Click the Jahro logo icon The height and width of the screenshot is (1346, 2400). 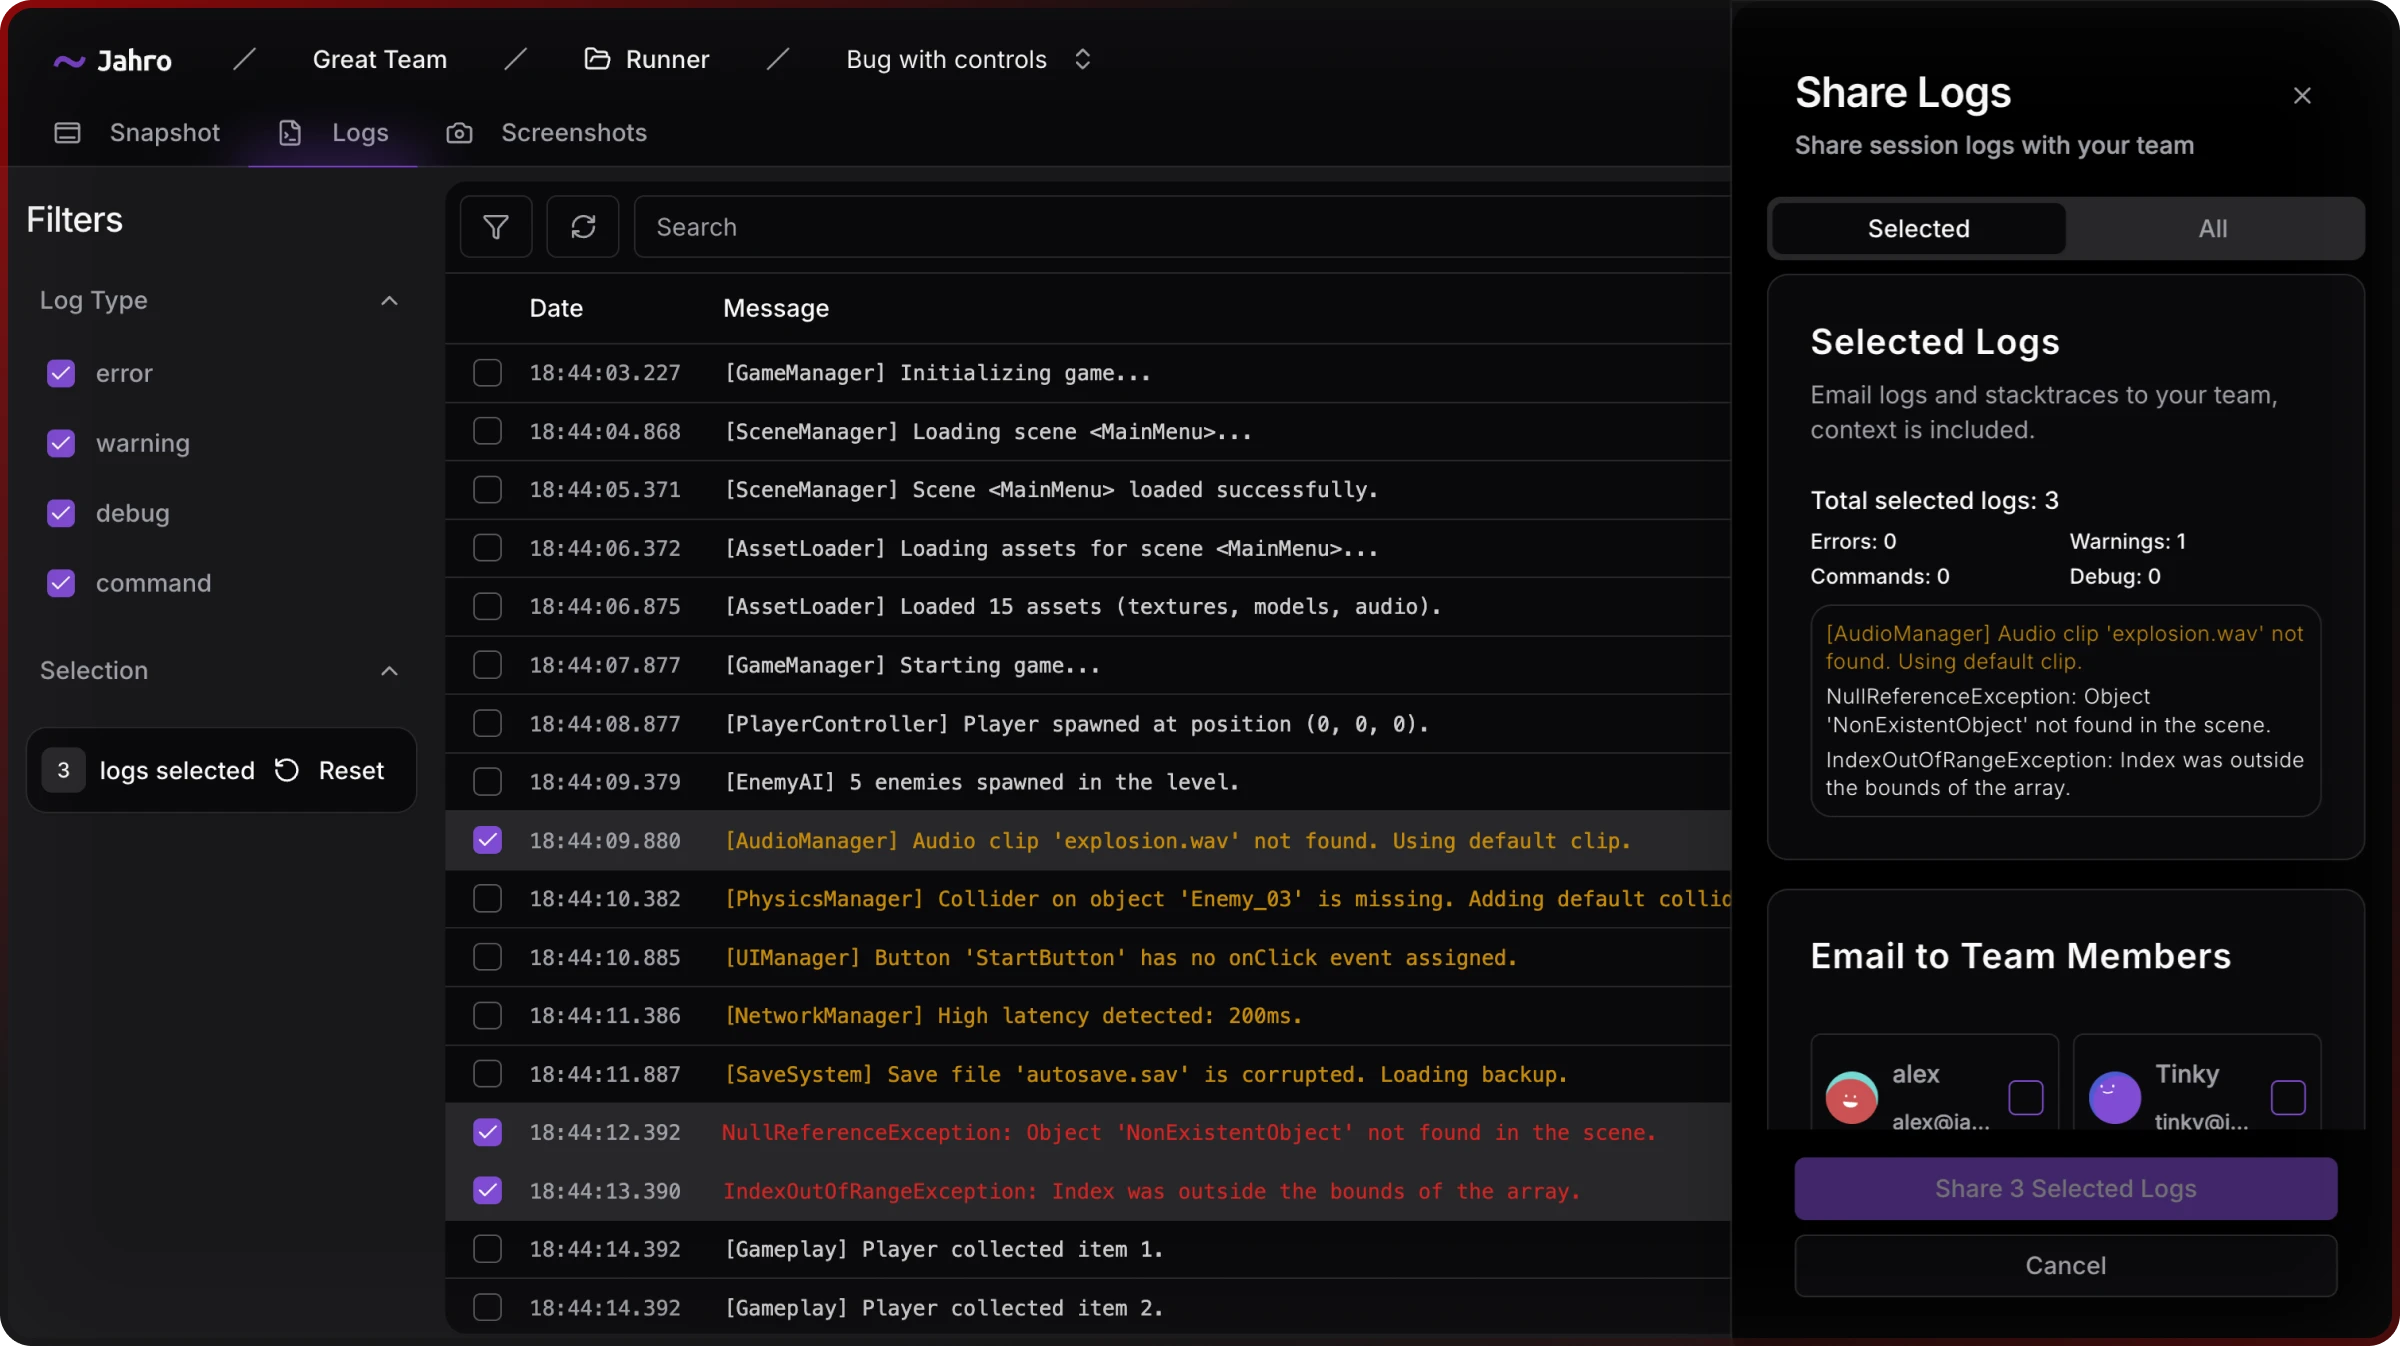pyautogui.click(x=68, y=61)
